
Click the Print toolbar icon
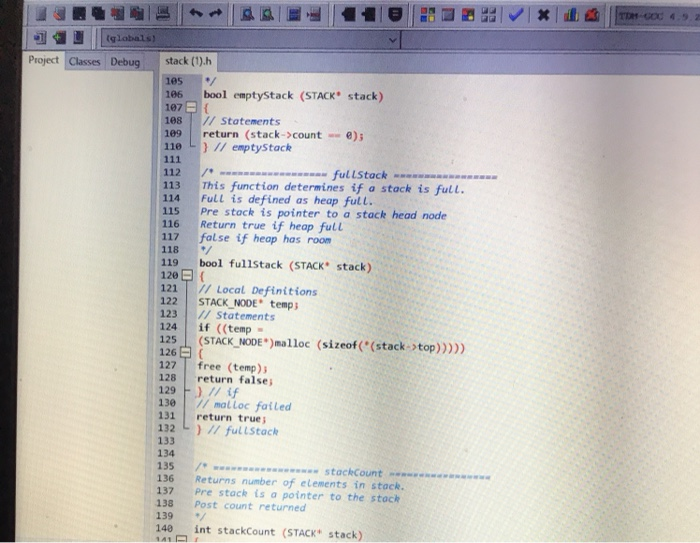pyautogui.click(x=163, y=14)
